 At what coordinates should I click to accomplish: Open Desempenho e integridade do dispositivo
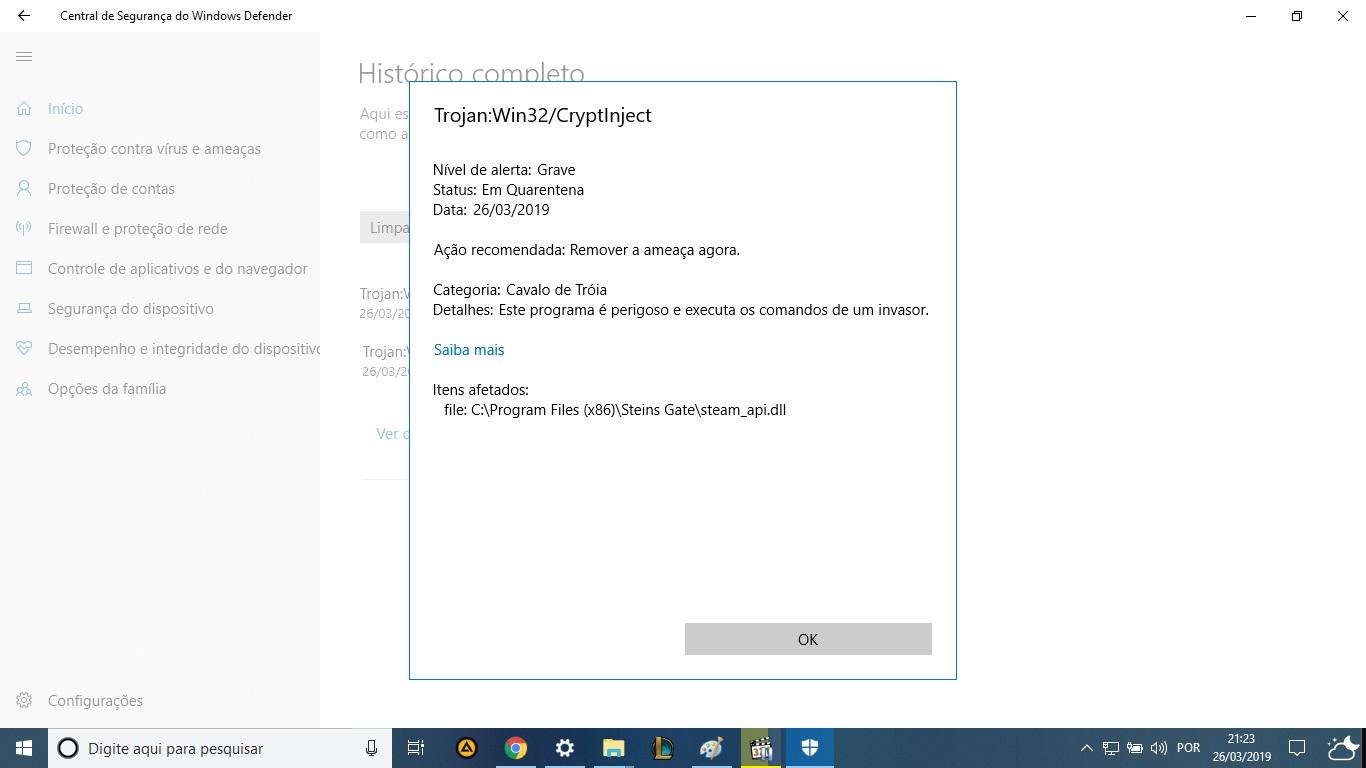point(184,348)
